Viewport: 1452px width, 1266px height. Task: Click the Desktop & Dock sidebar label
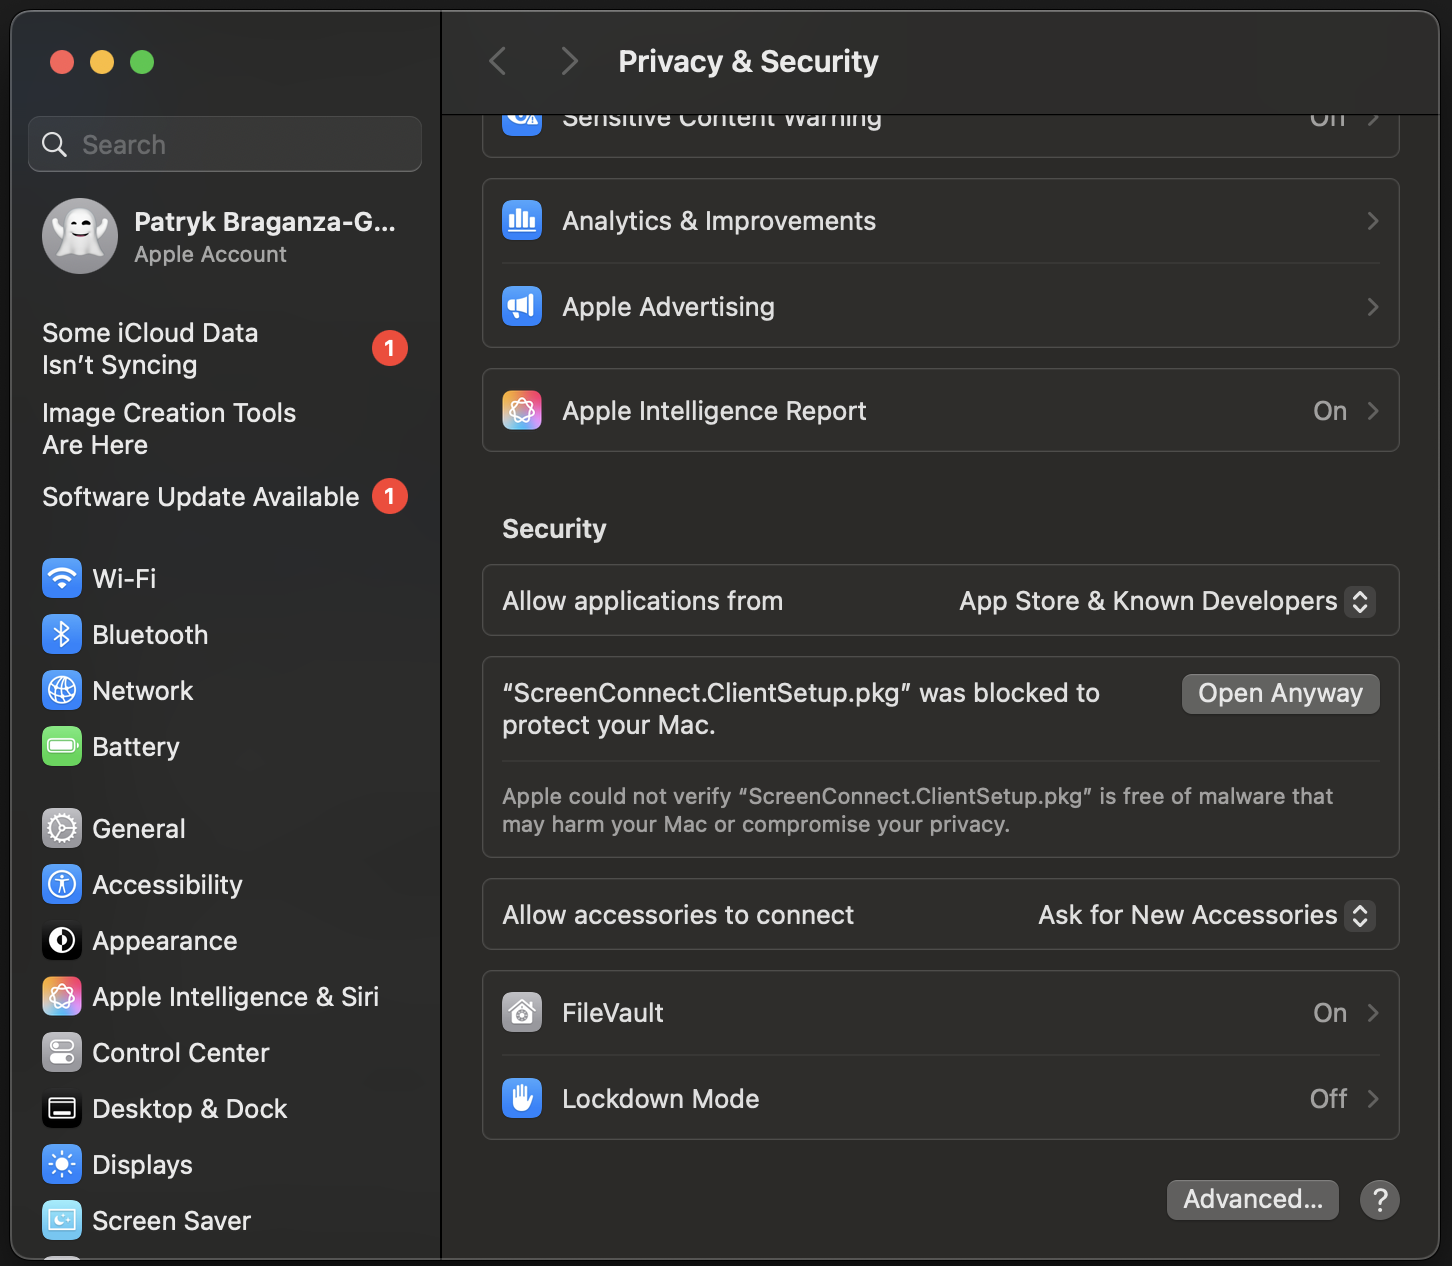point(190,1109)
